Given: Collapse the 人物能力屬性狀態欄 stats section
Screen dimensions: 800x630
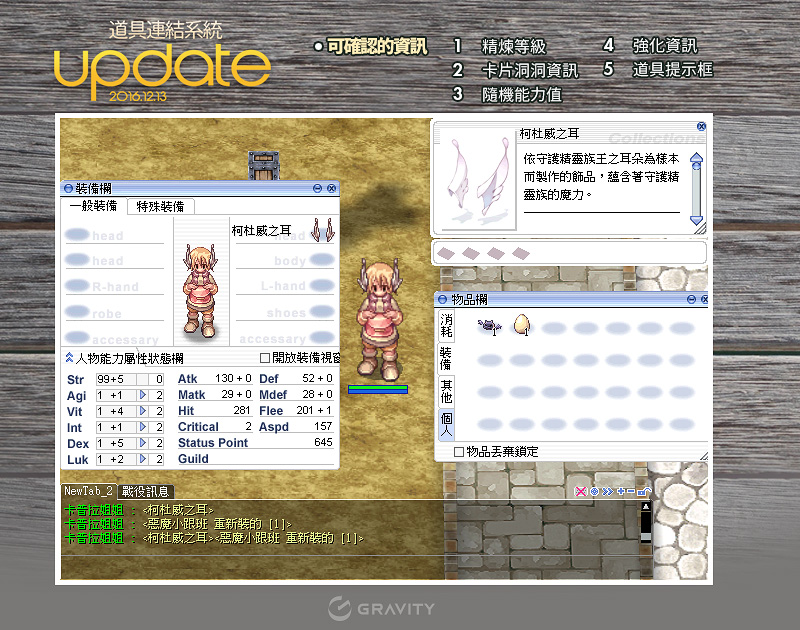Looking at the screenshot, I should click(x=69, y=357).
